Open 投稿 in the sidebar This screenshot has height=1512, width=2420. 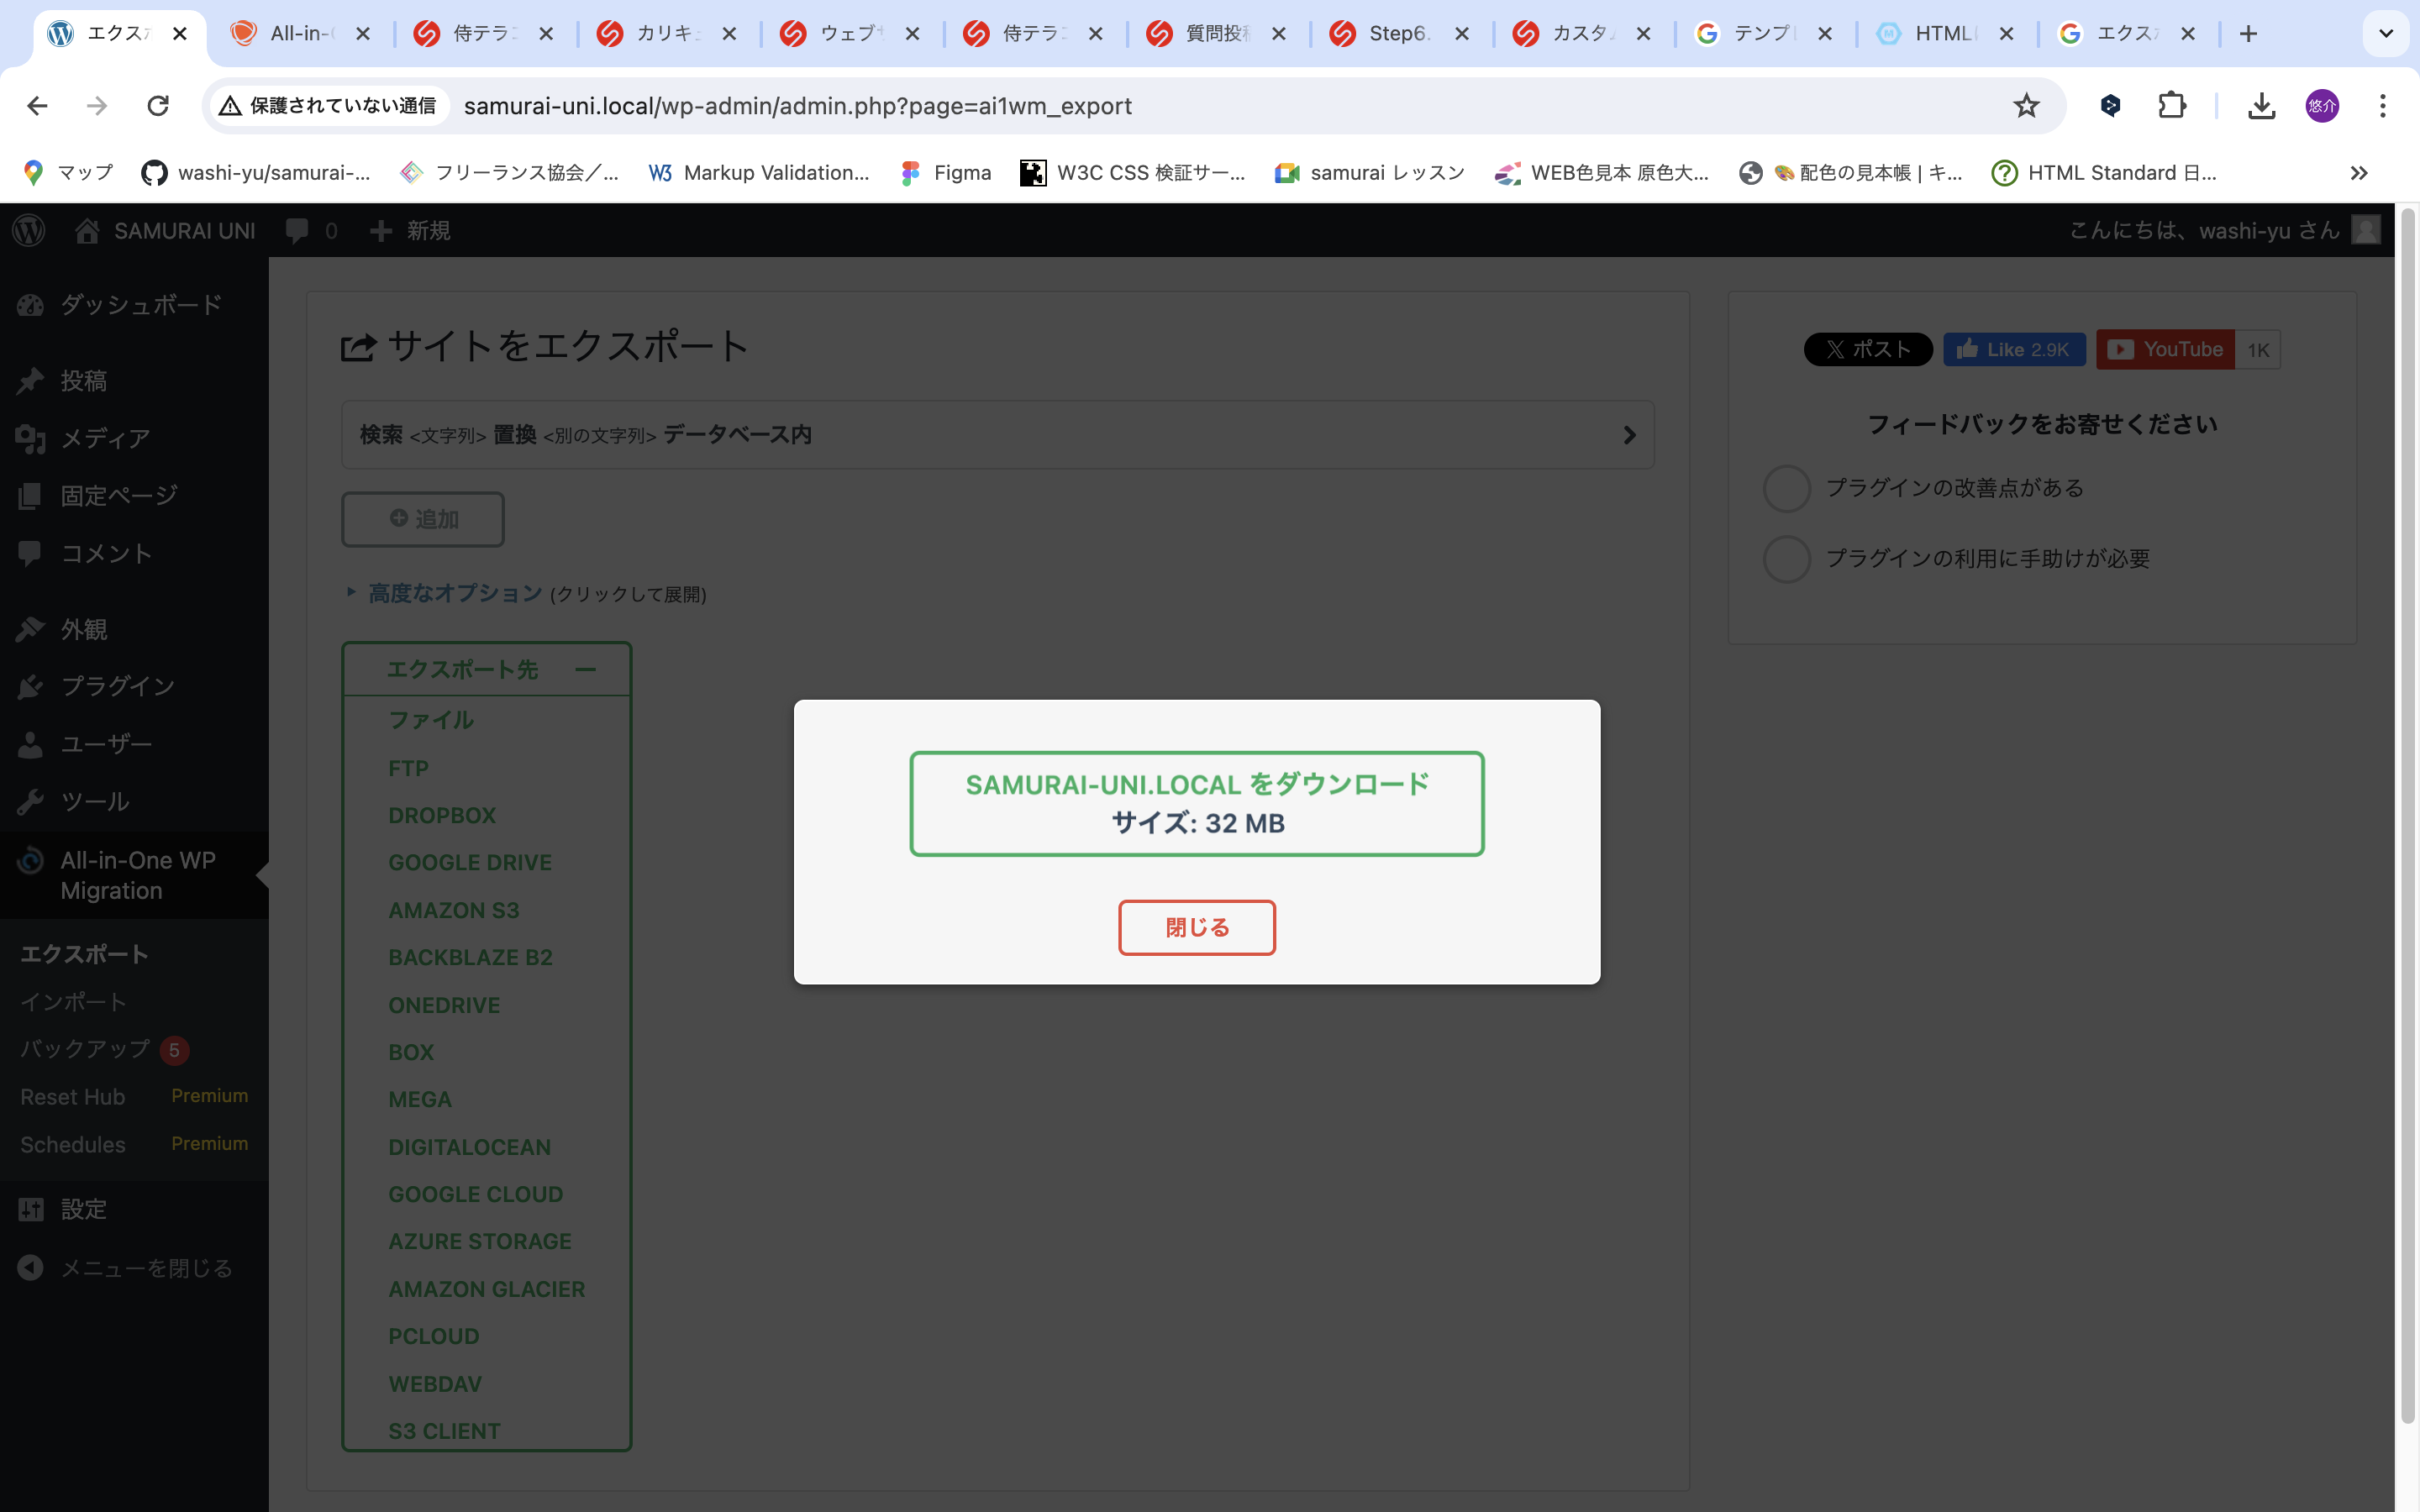[x=134, y=381]
